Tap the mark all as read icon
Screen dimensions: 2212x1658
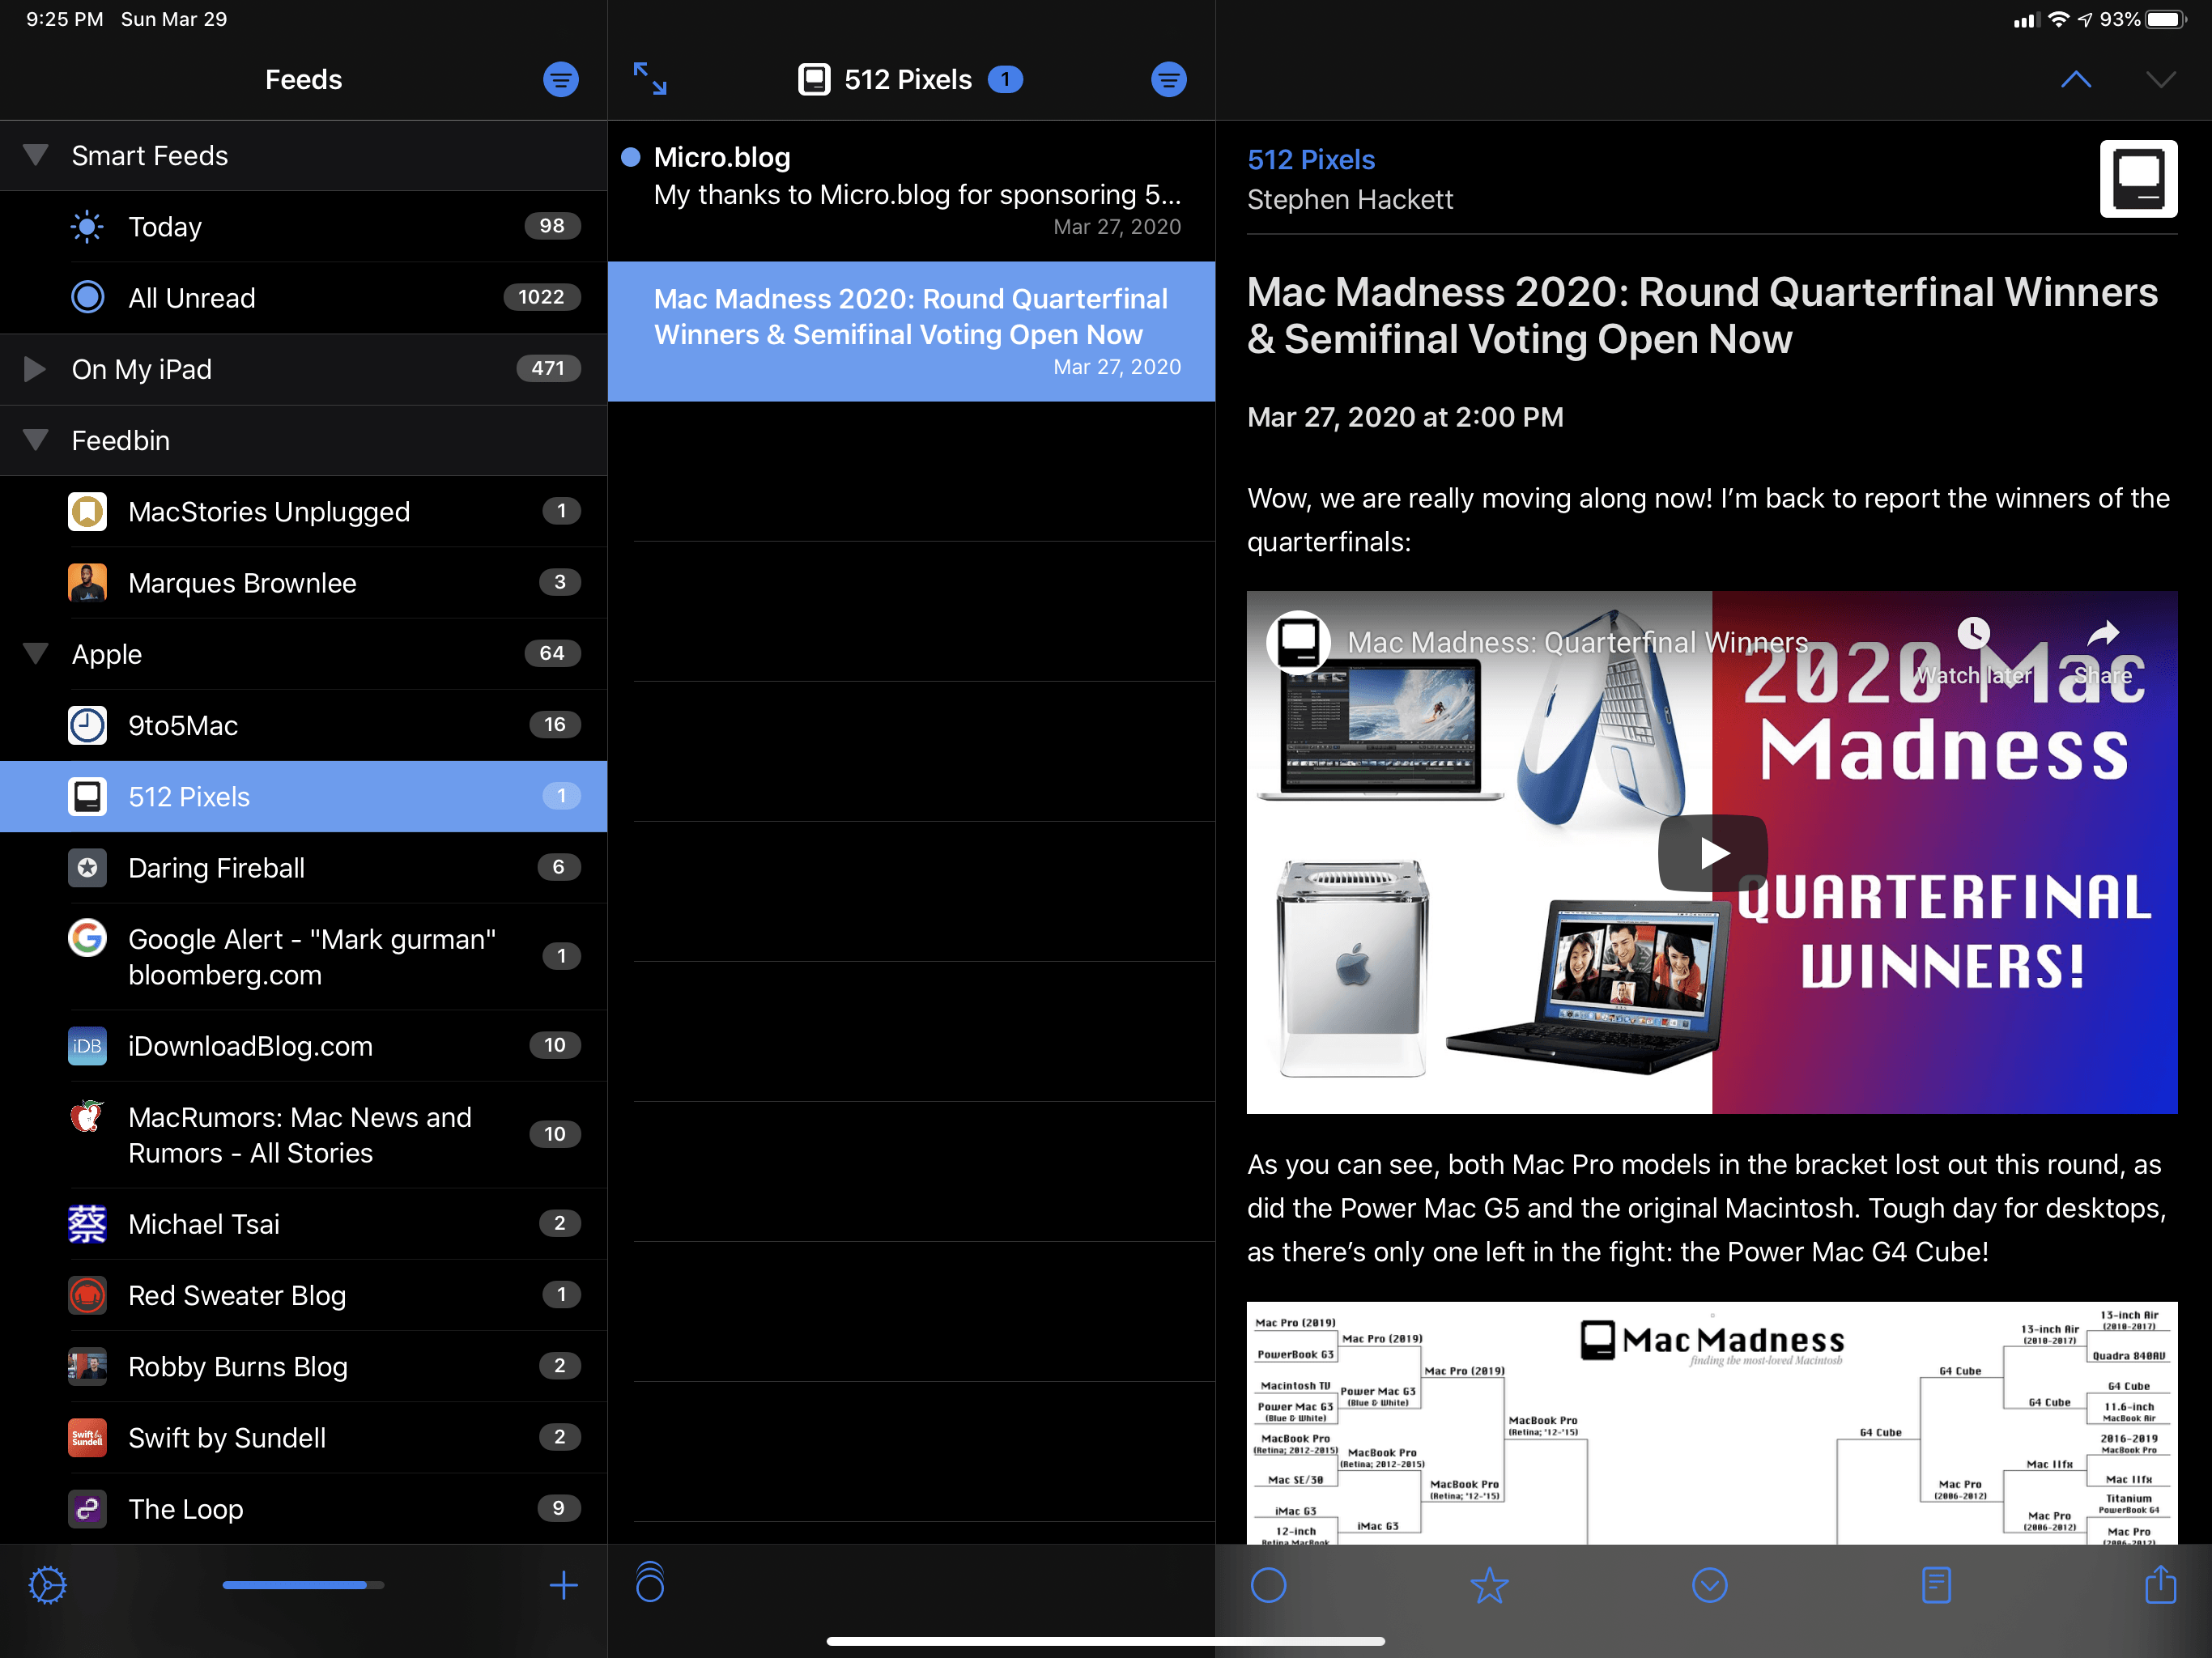click(650, 1583)
